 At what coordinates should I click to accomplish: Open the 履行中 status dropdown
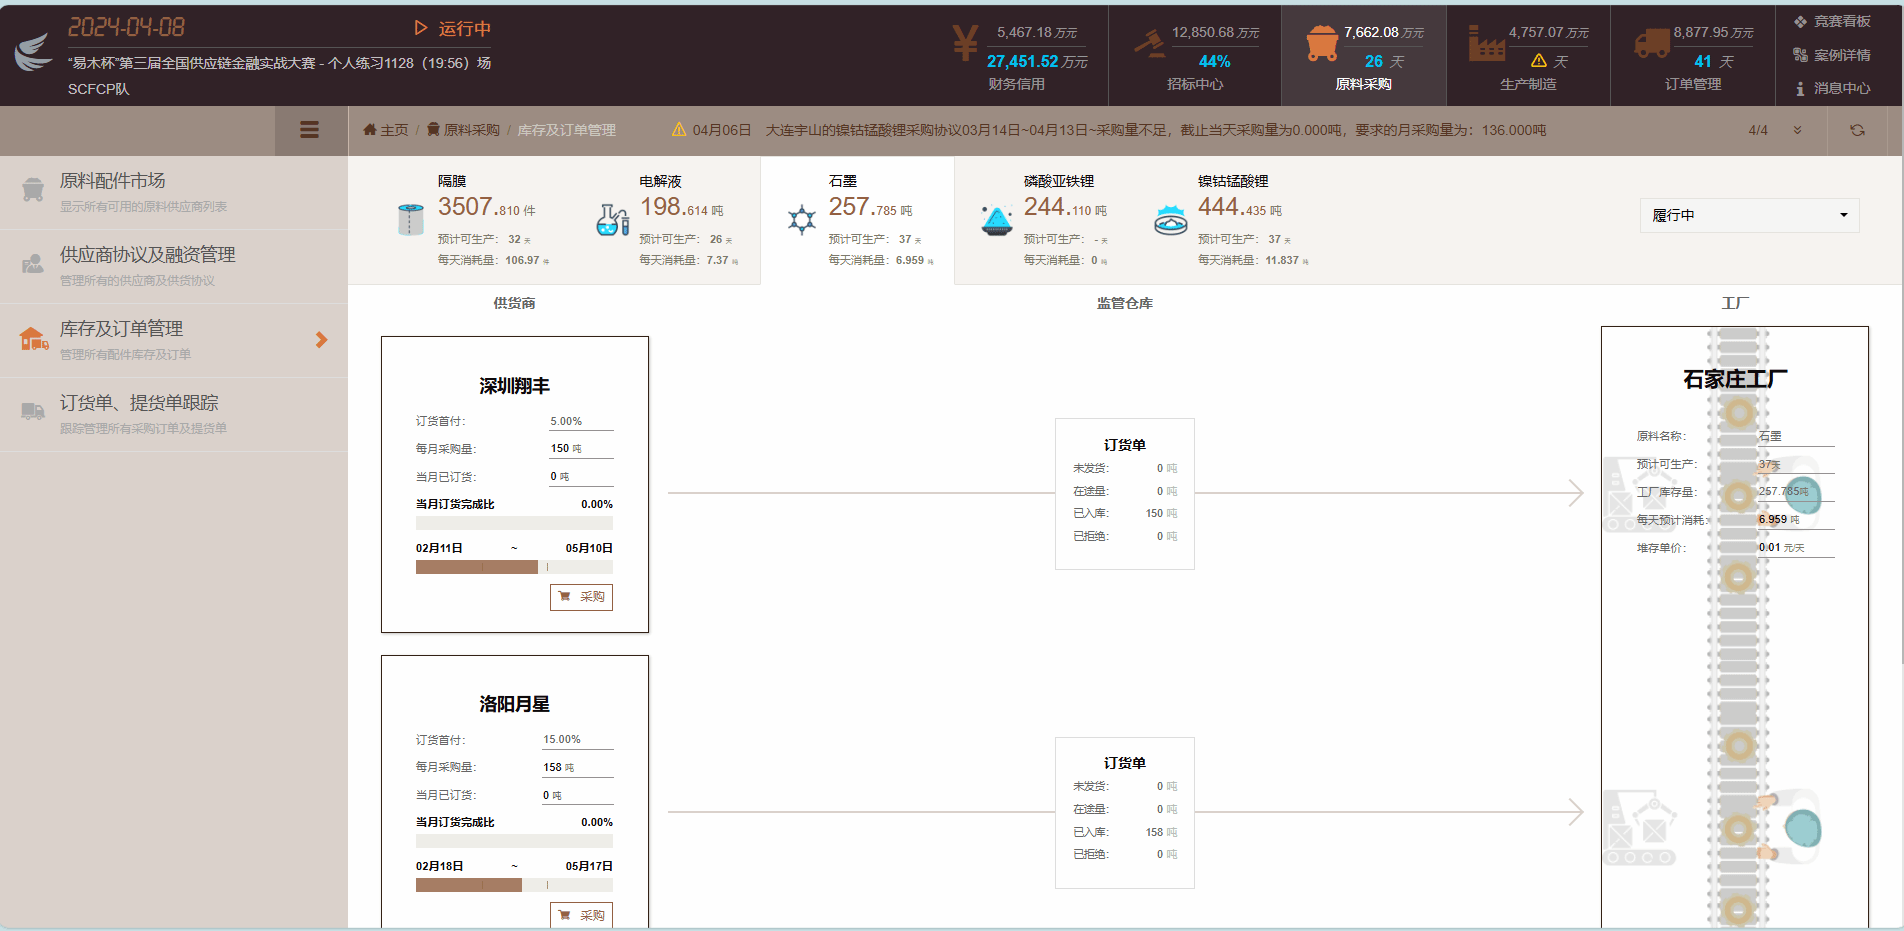pos(1749,215)
